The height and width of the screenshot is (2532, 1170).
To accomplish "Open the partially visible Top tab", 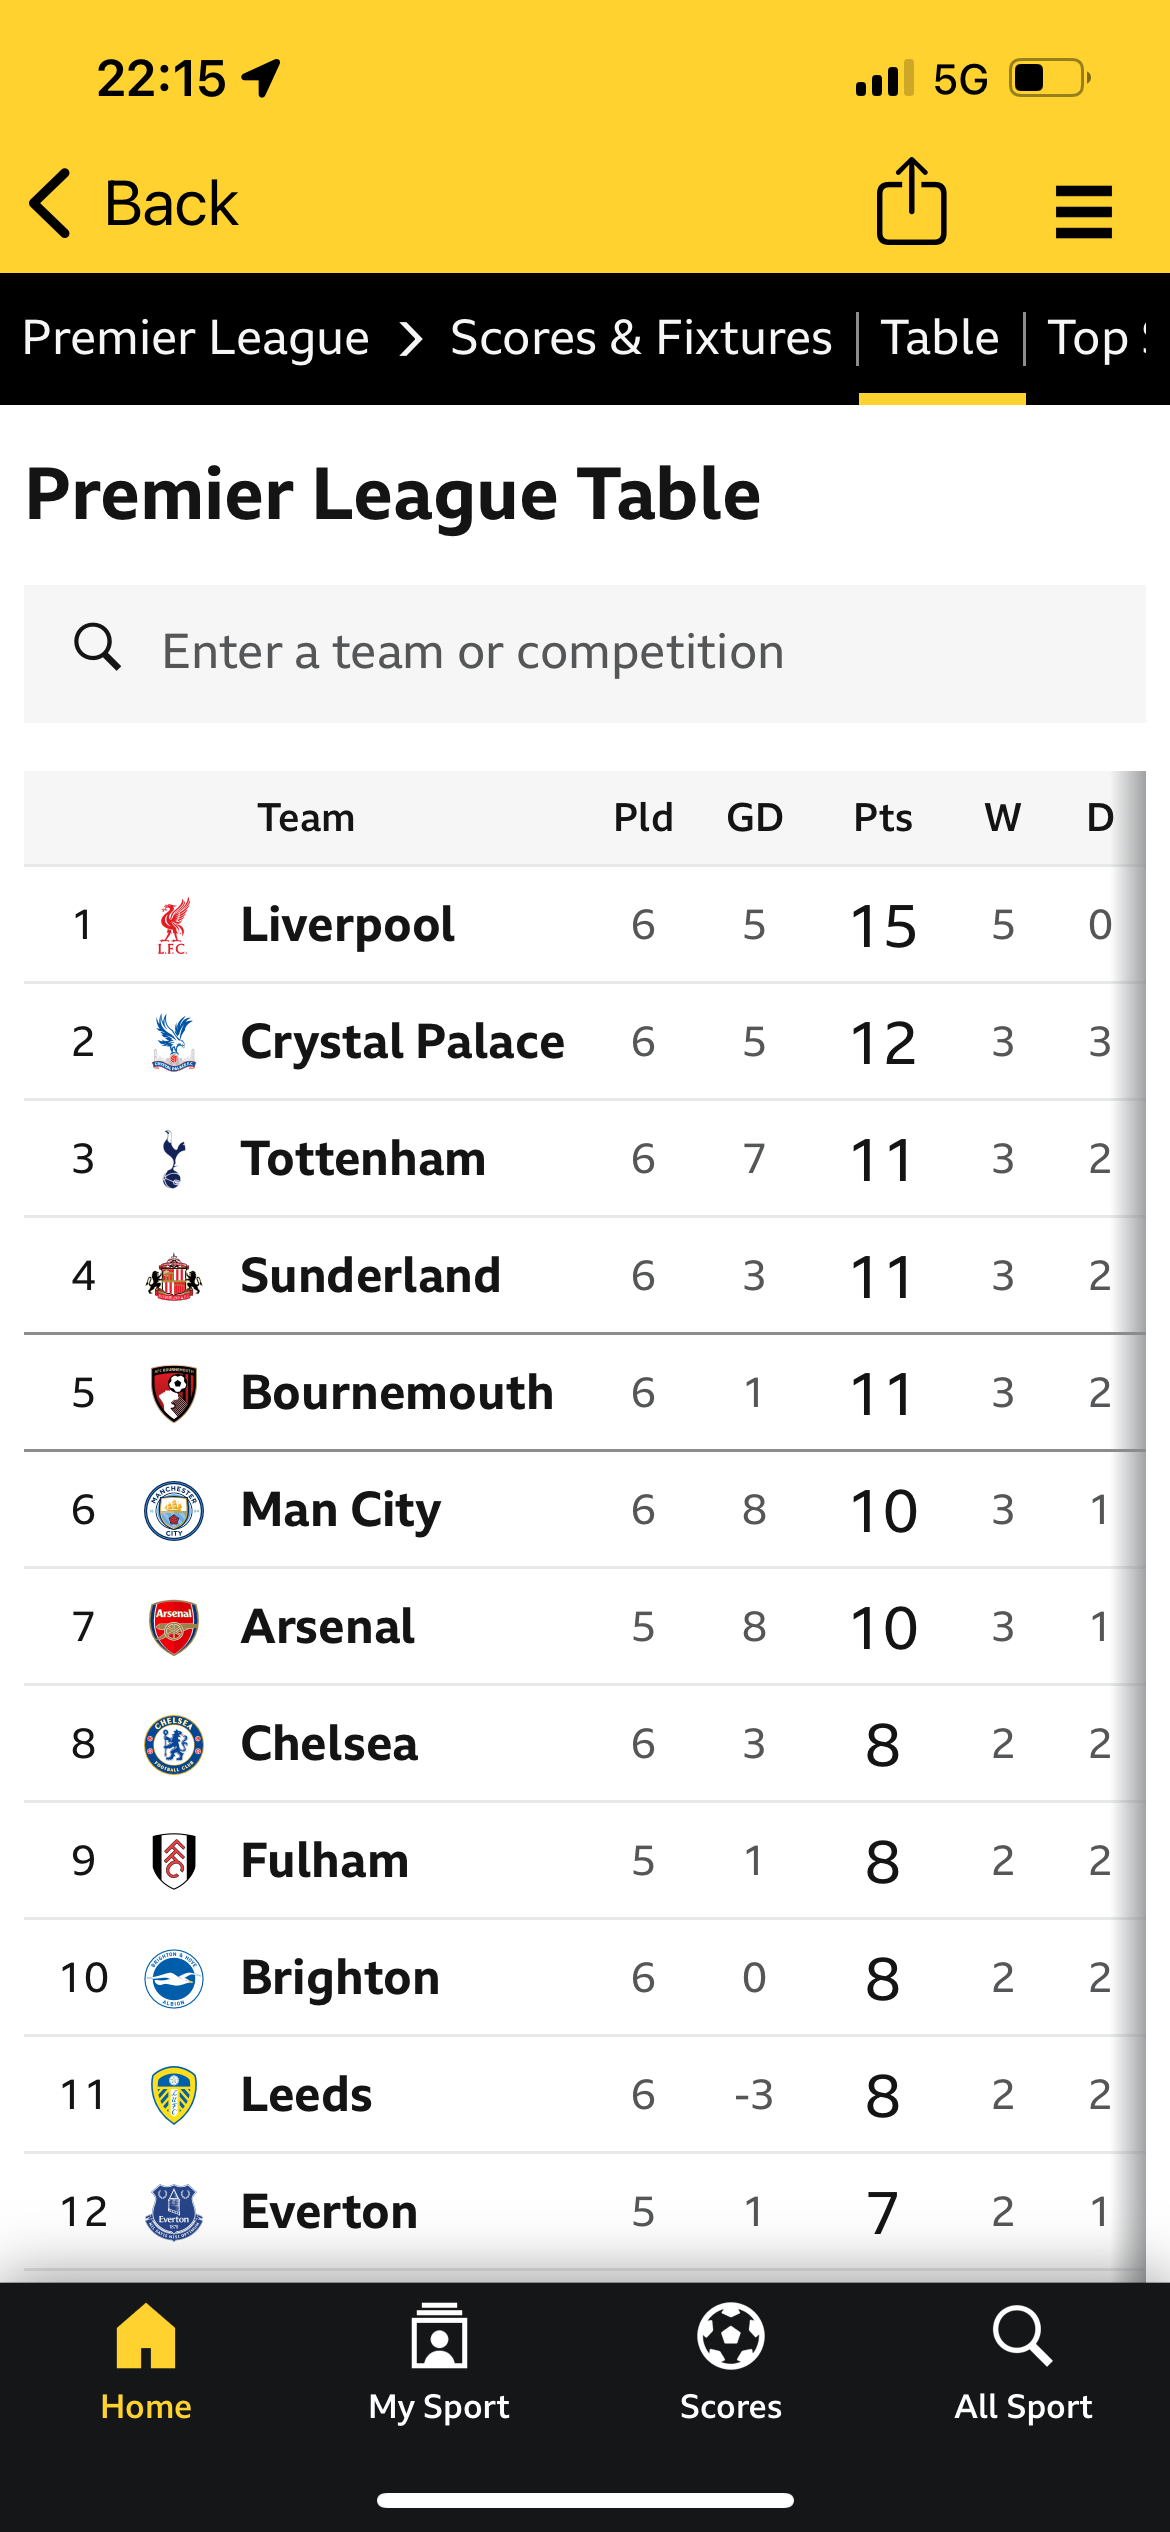I will click(1095, 338).
